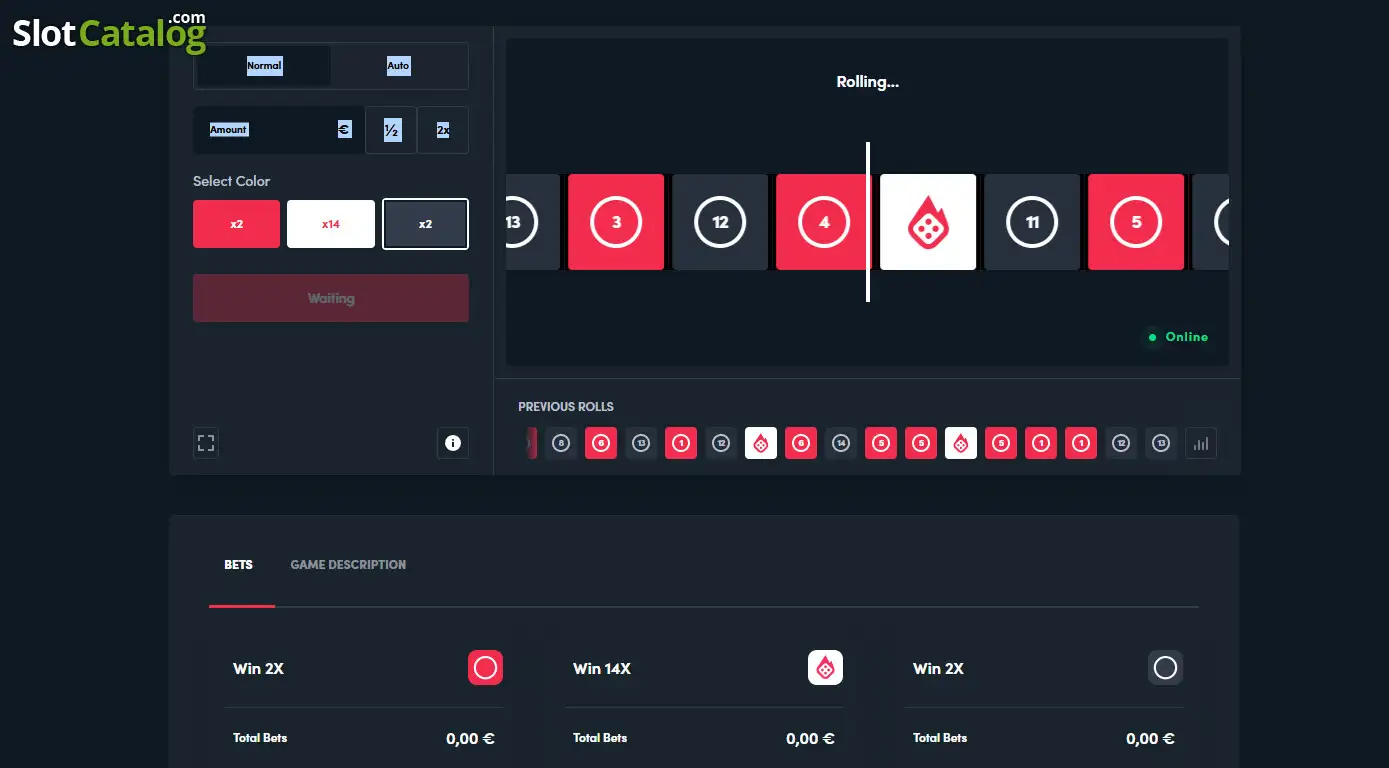The height and width of the screenshot is (768, 1389).
Task: Click the Waiting bet button
Action: (331, 298)
